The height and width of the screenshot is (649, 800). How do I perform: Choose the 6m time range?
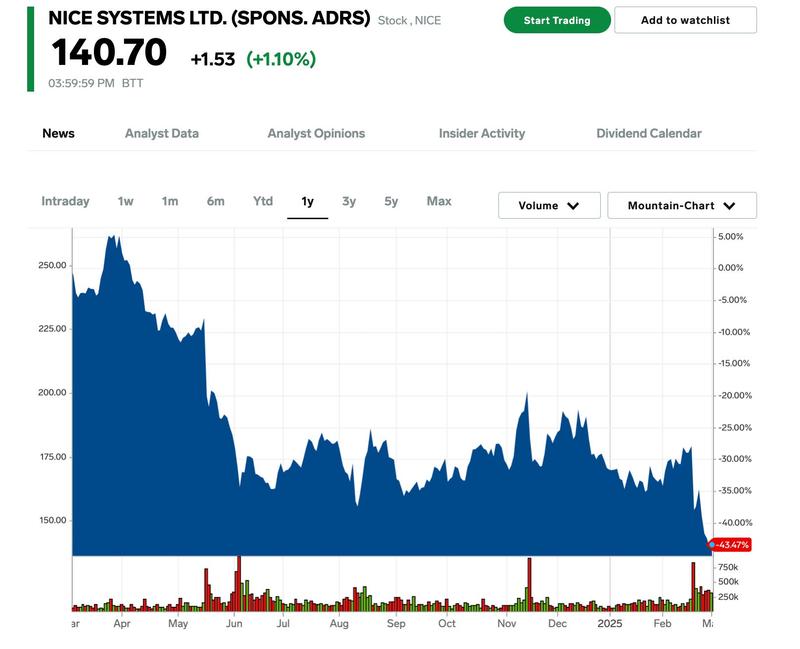[x=216, y=201]
